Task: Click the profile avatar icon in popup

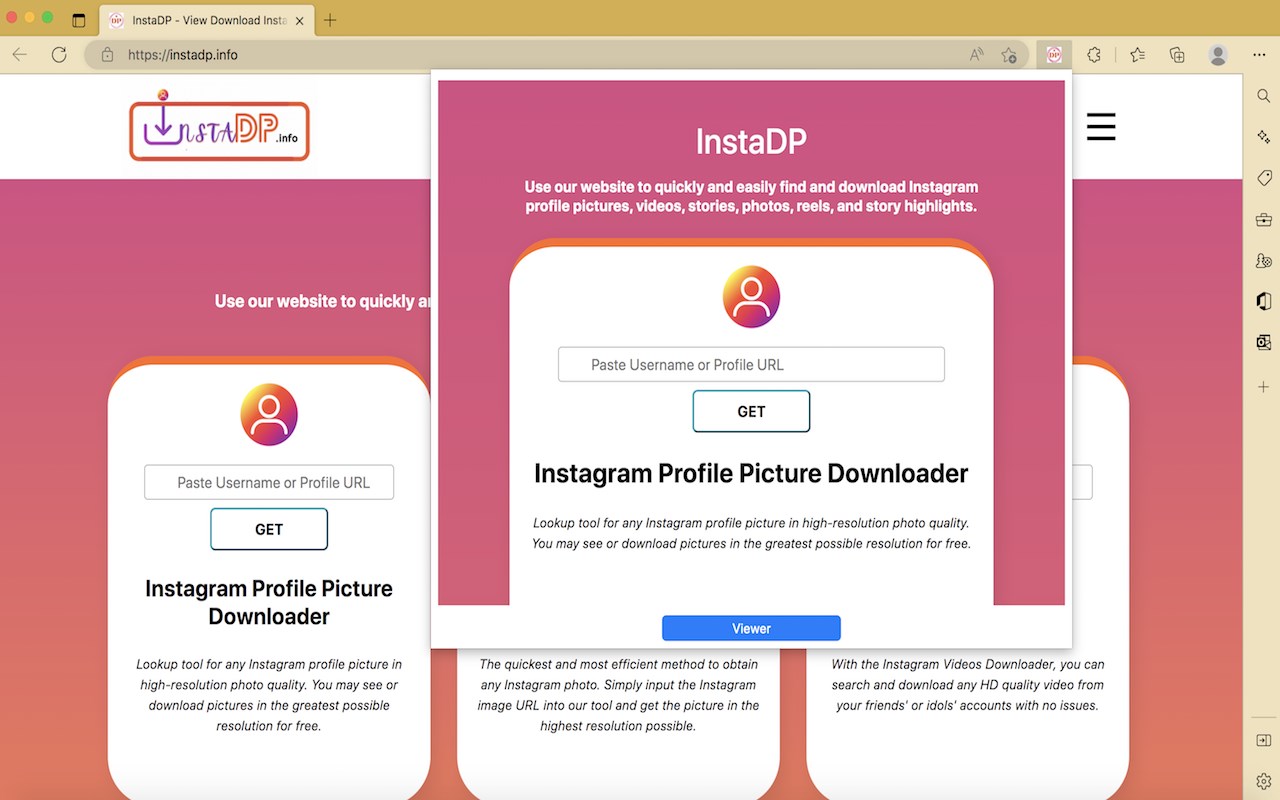Action: (751, 297)
